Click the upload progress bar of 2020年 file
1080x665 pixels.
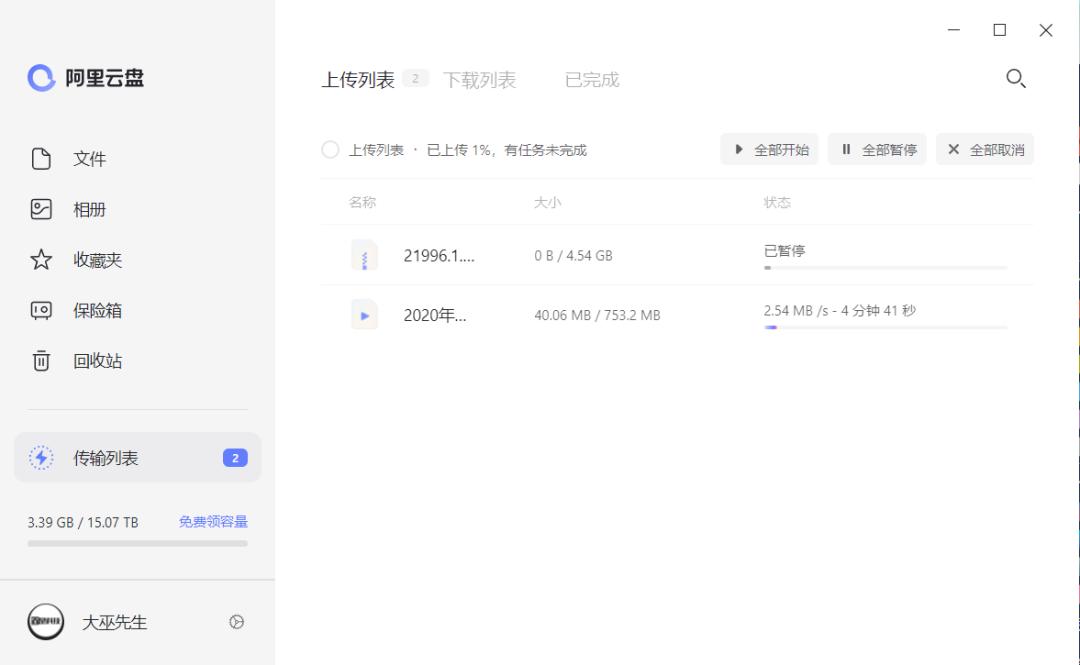(885, 327)
